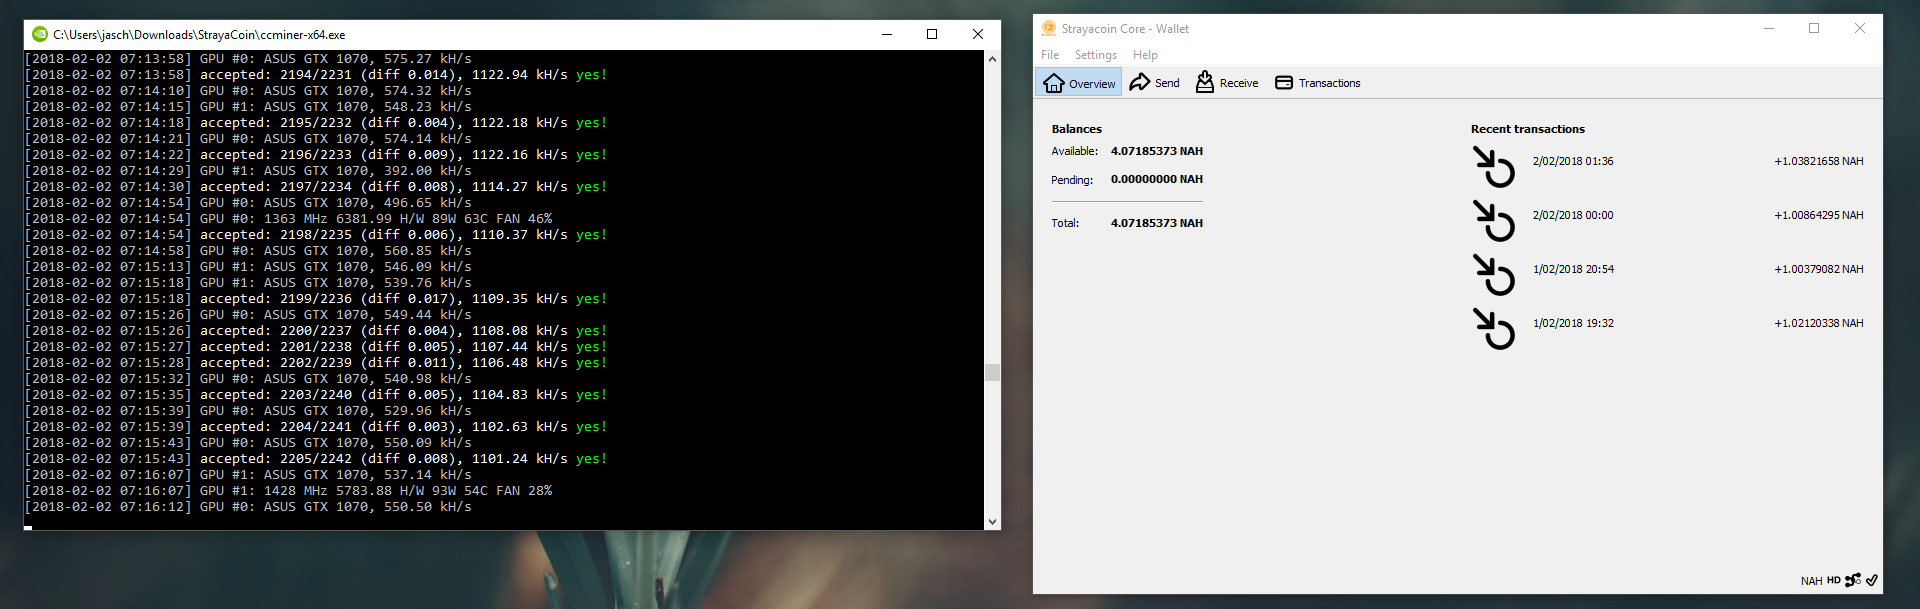Open the Transactions tab in the wallet
1920x609 pixels.
(1318, 83)
